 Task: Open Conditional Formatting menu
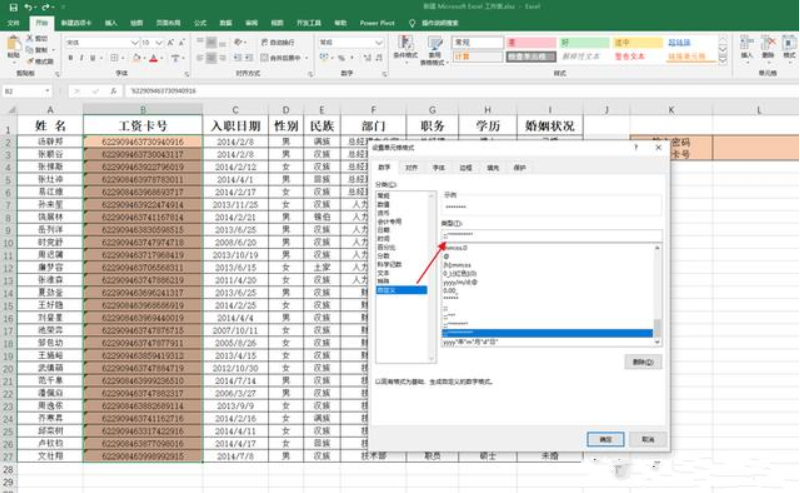pos(406,49)
